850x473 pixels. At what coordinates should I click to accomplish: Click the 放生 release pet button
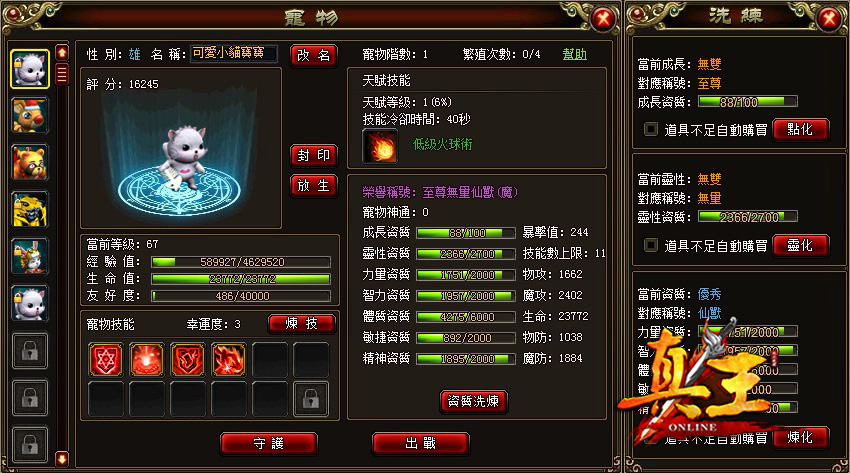tap(314, 186)
